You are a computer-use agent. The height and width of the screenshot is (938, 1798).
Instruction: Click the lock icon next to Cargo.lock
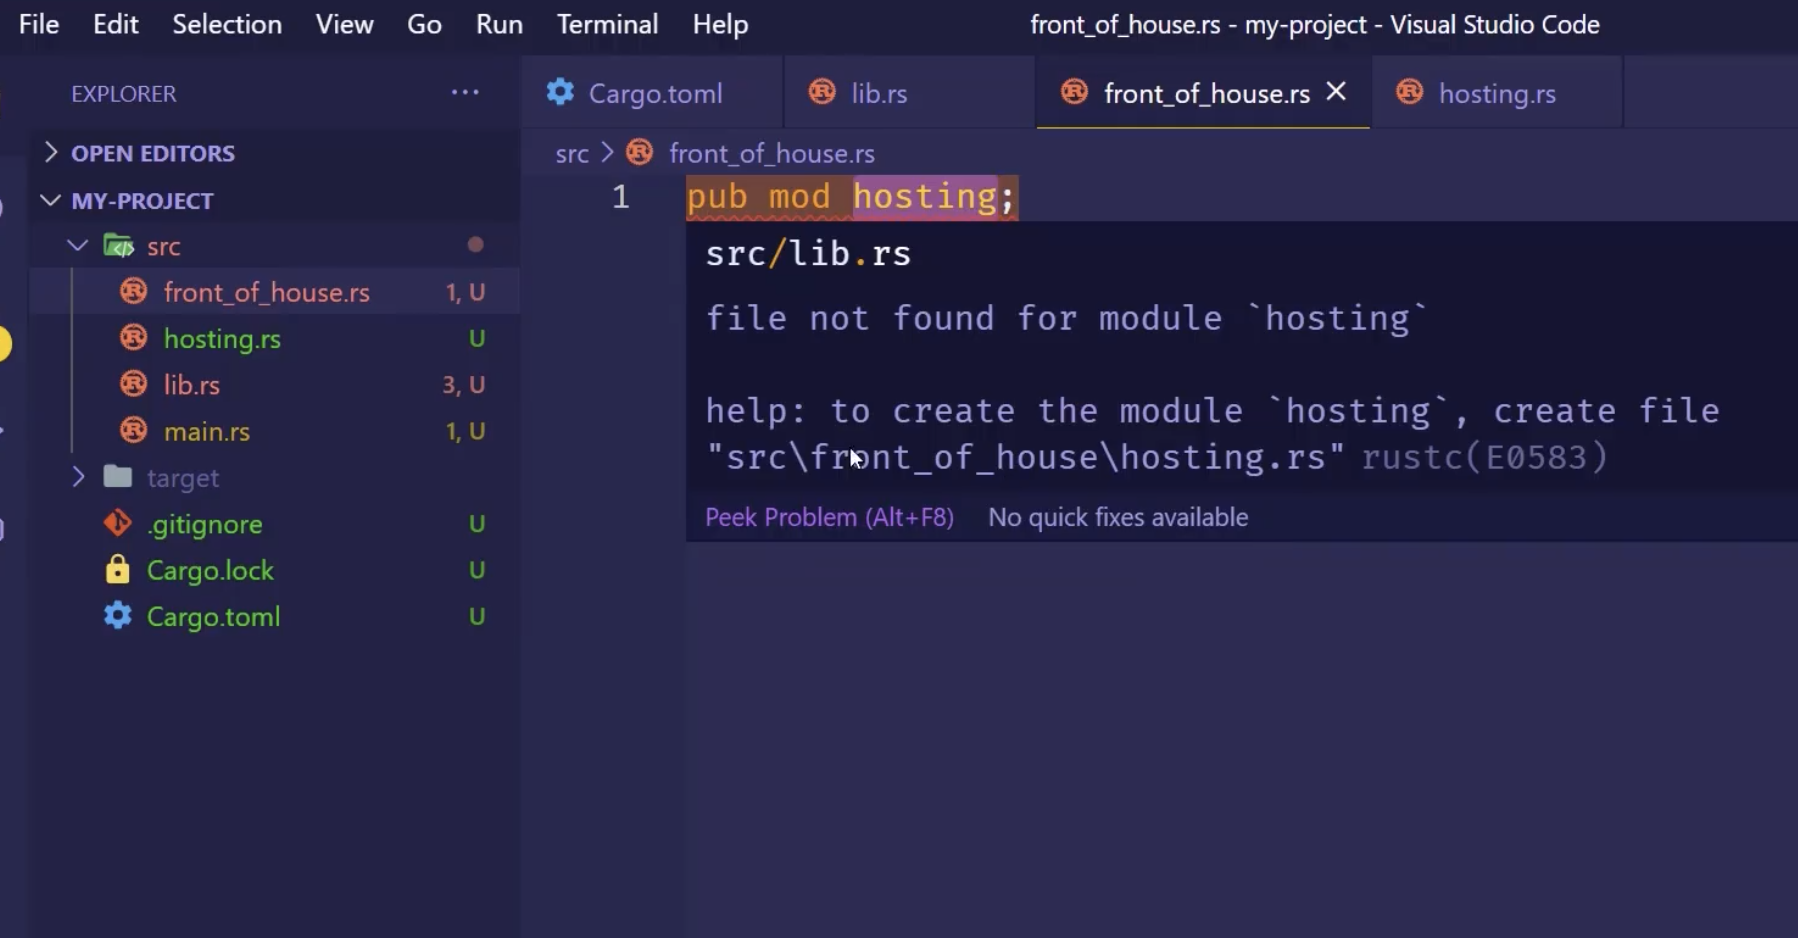[x=117, y=570]
